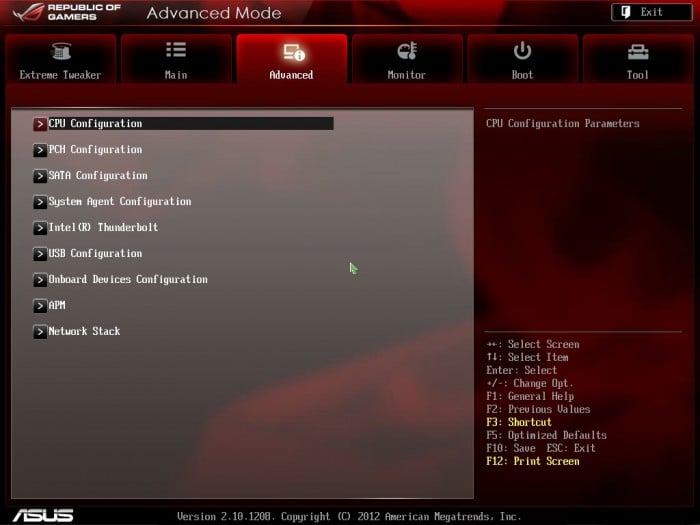Expand the PCH Configuration arrow

pyautogui.click(x=40, y=150)
